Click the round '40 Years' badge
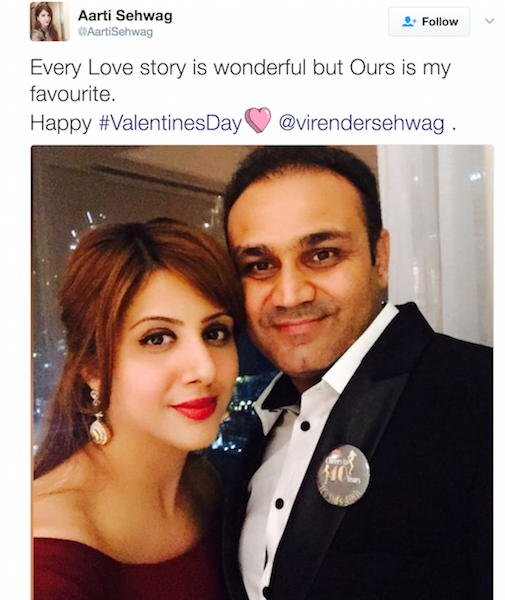 pos(343,475)
